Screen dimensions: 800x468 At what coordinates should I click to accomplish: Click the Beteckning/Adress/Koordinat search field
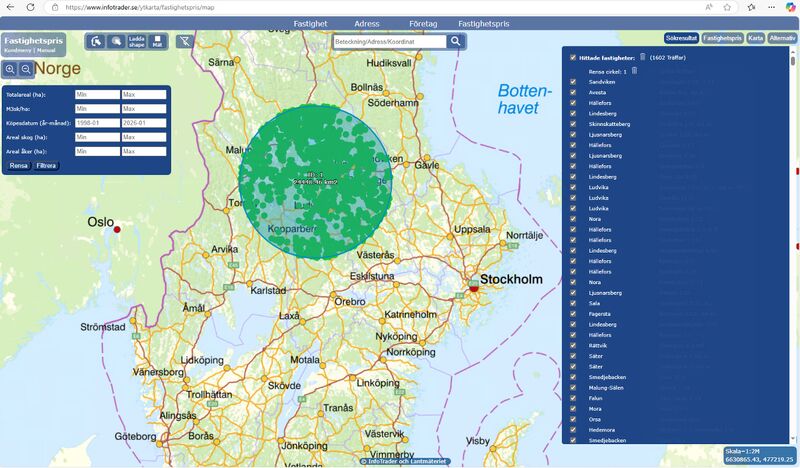coord(390,41)
